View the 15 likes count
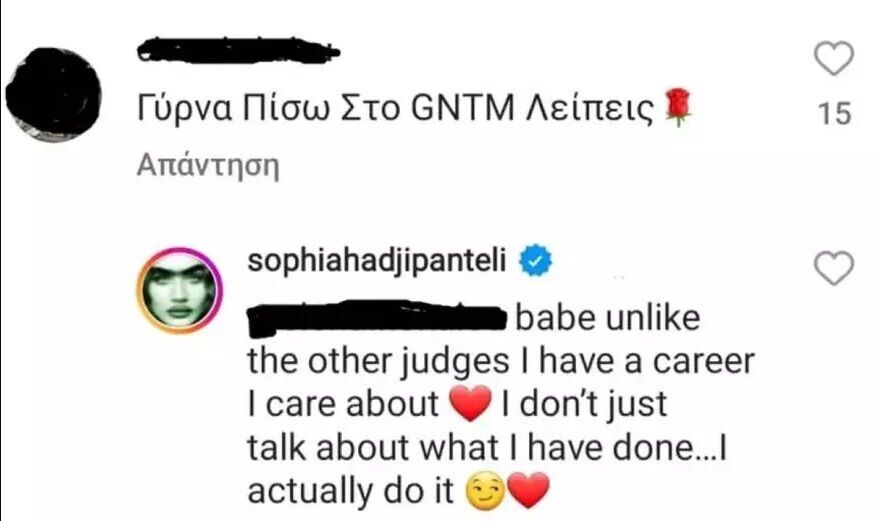 [834, 114]
